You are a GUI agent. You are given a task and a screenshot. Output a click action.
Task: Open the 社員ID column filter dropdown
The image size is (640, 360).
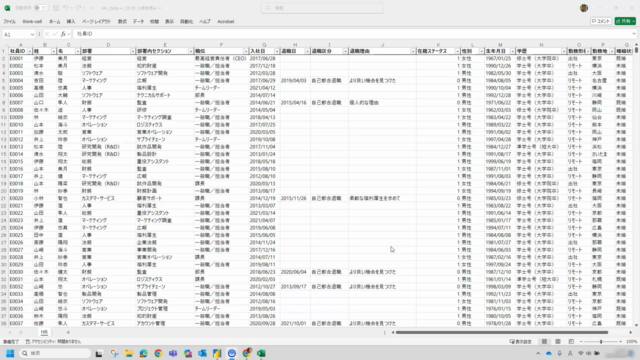click(29, 51)
